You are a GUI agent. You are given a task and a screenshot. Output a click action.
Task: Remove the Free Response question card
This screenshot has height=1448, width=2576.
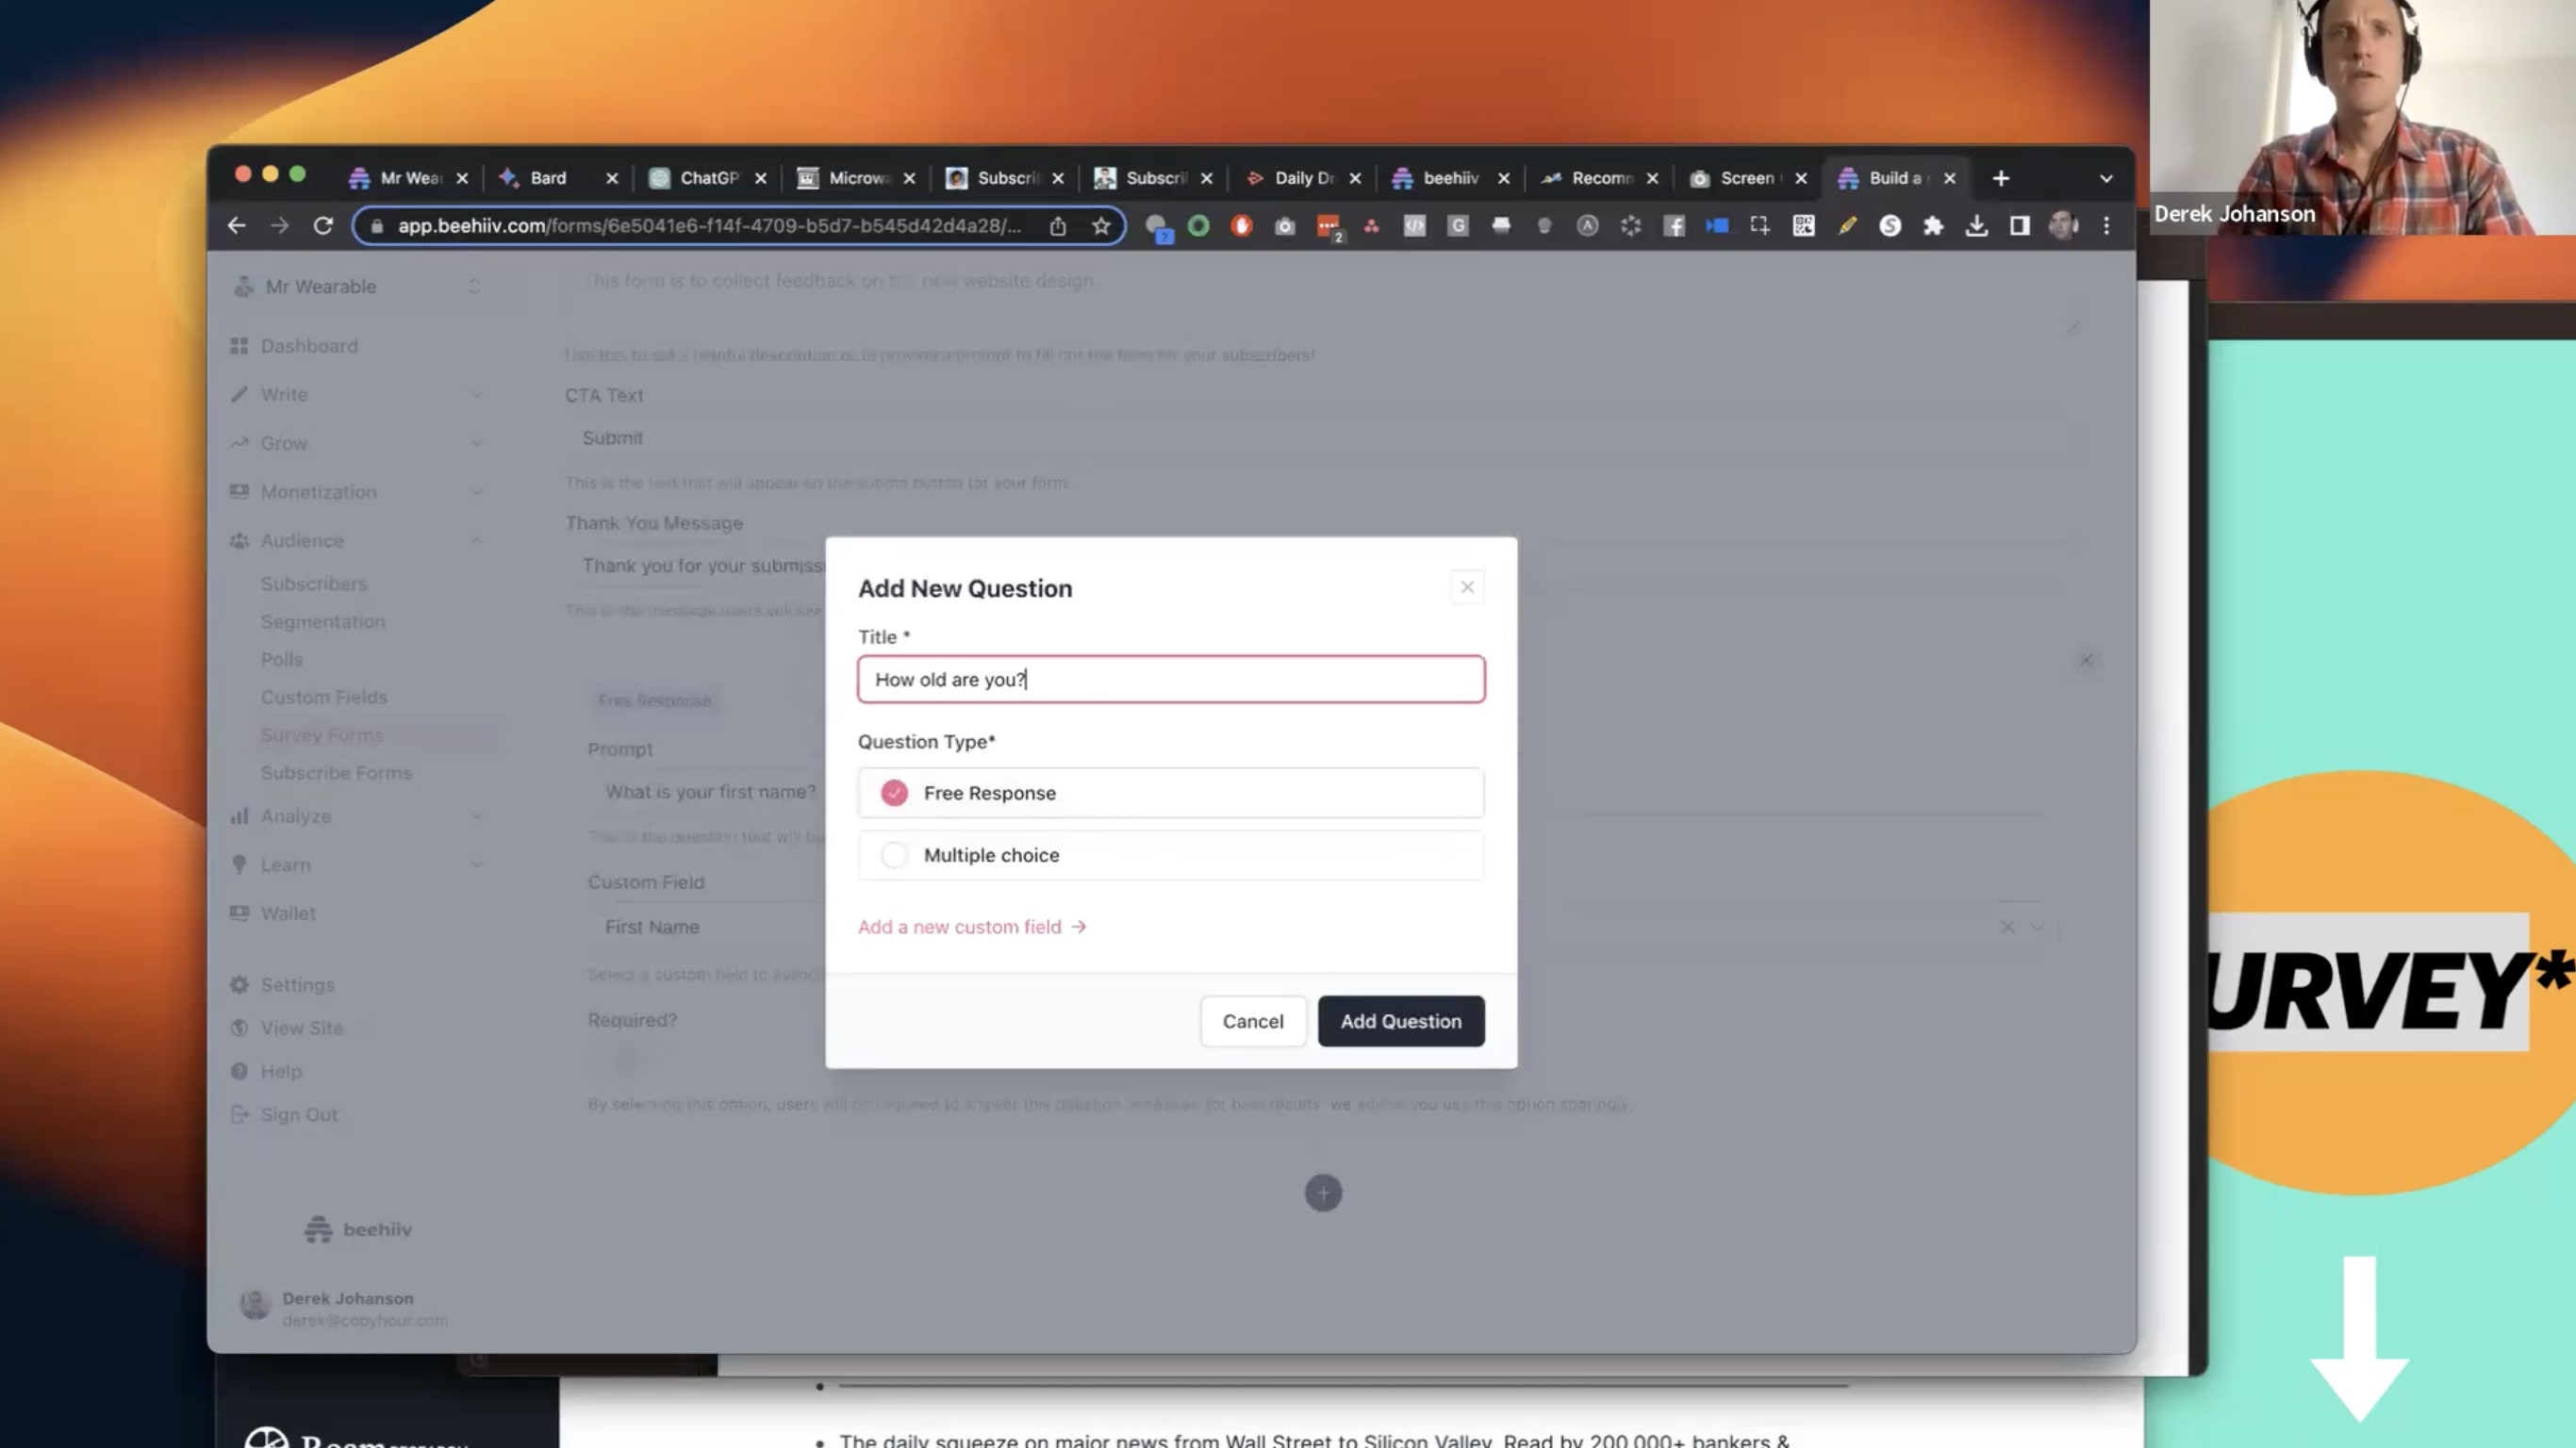click(2085, 660)
